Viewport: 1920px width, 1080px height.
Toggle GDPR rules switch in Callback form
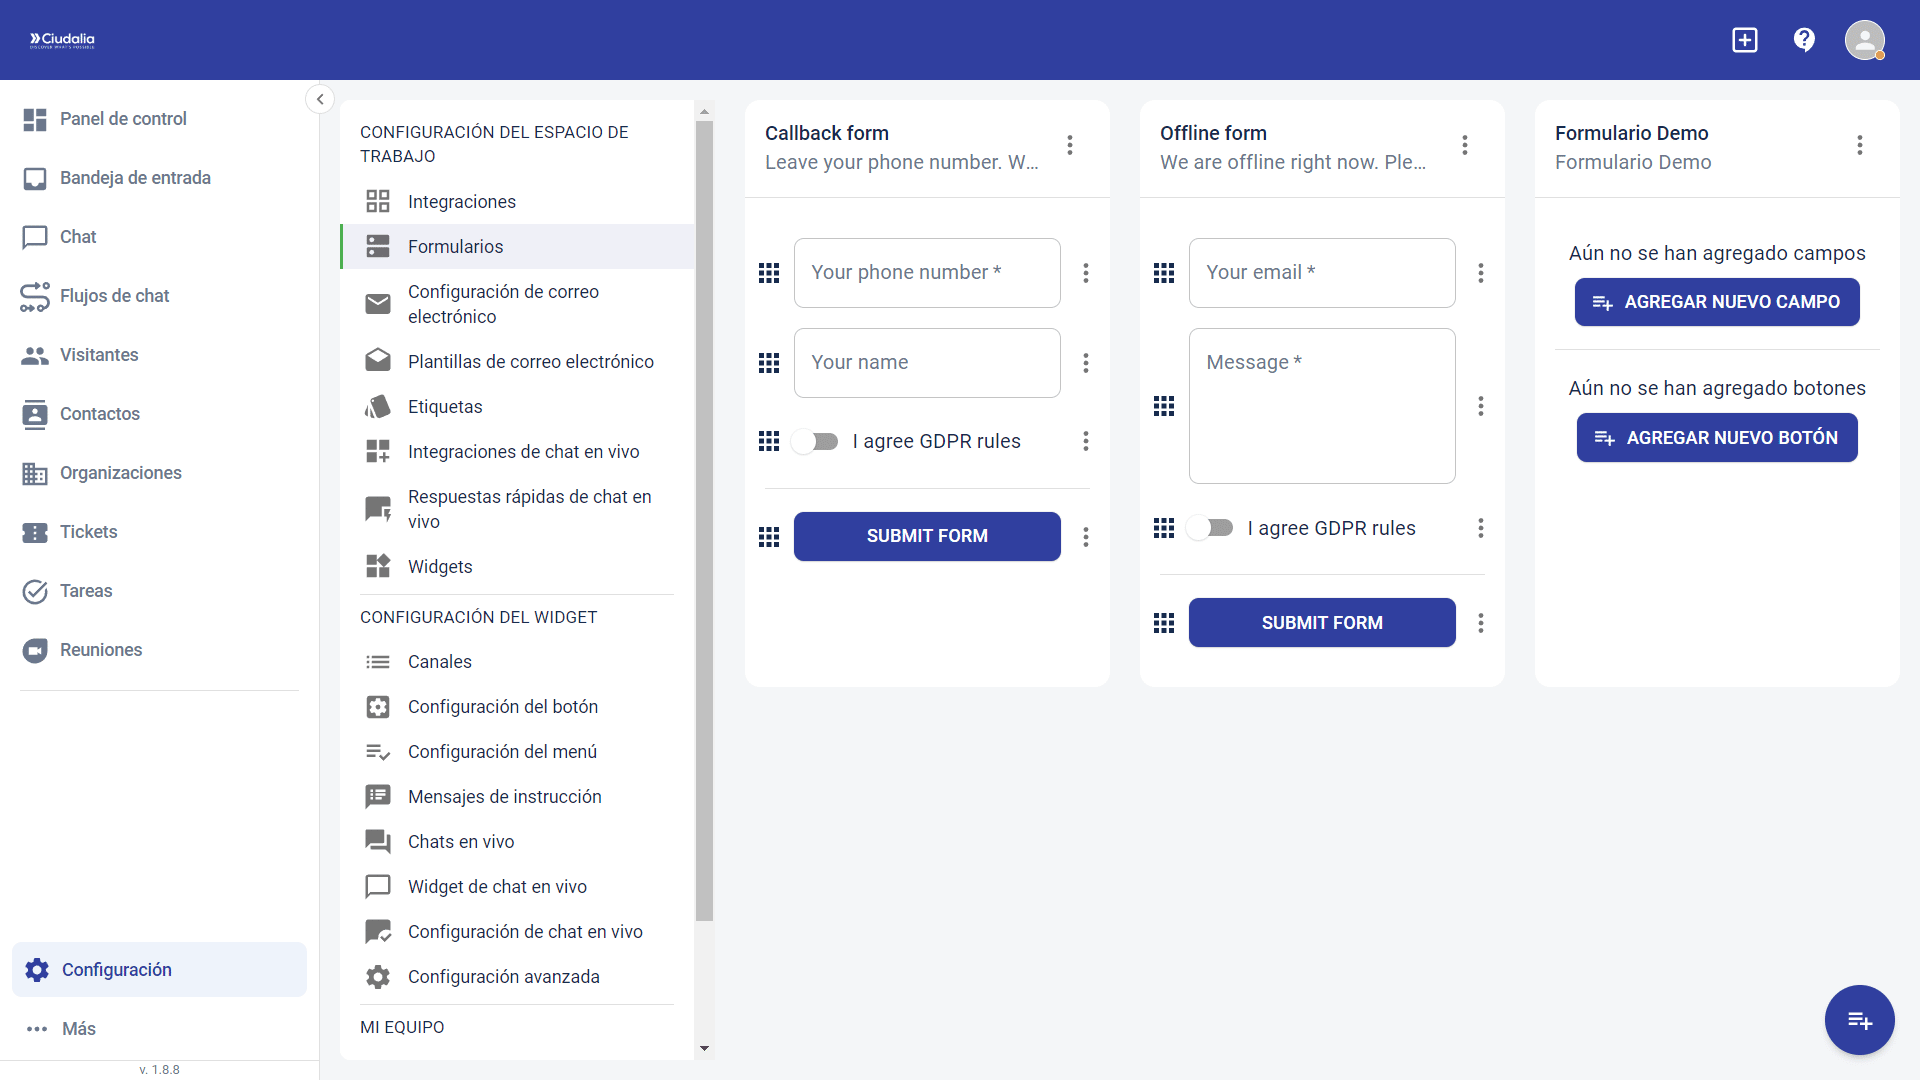click(x=815, y=441)
